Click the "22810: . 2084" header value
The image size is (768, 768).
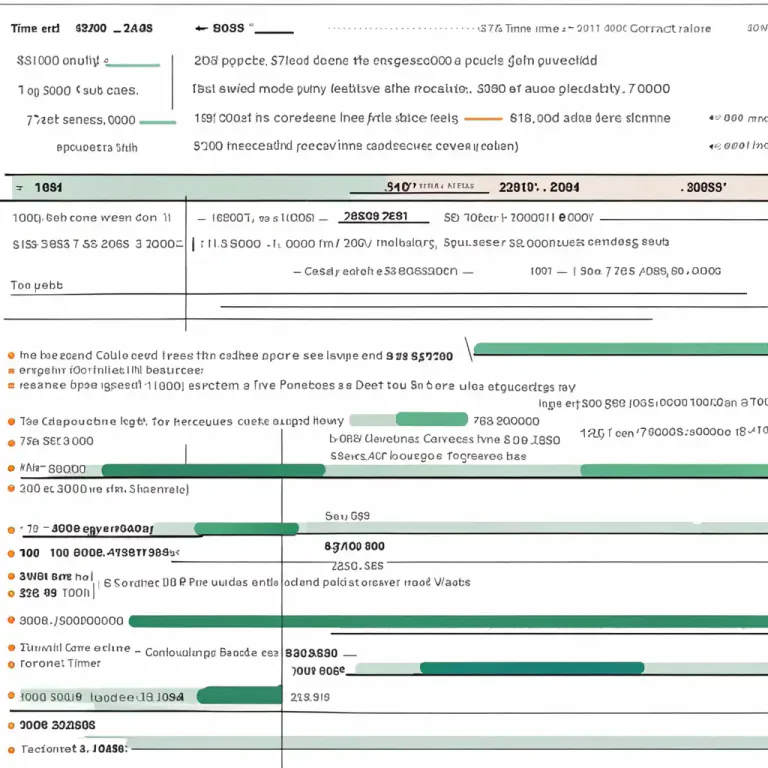(539, 187)
